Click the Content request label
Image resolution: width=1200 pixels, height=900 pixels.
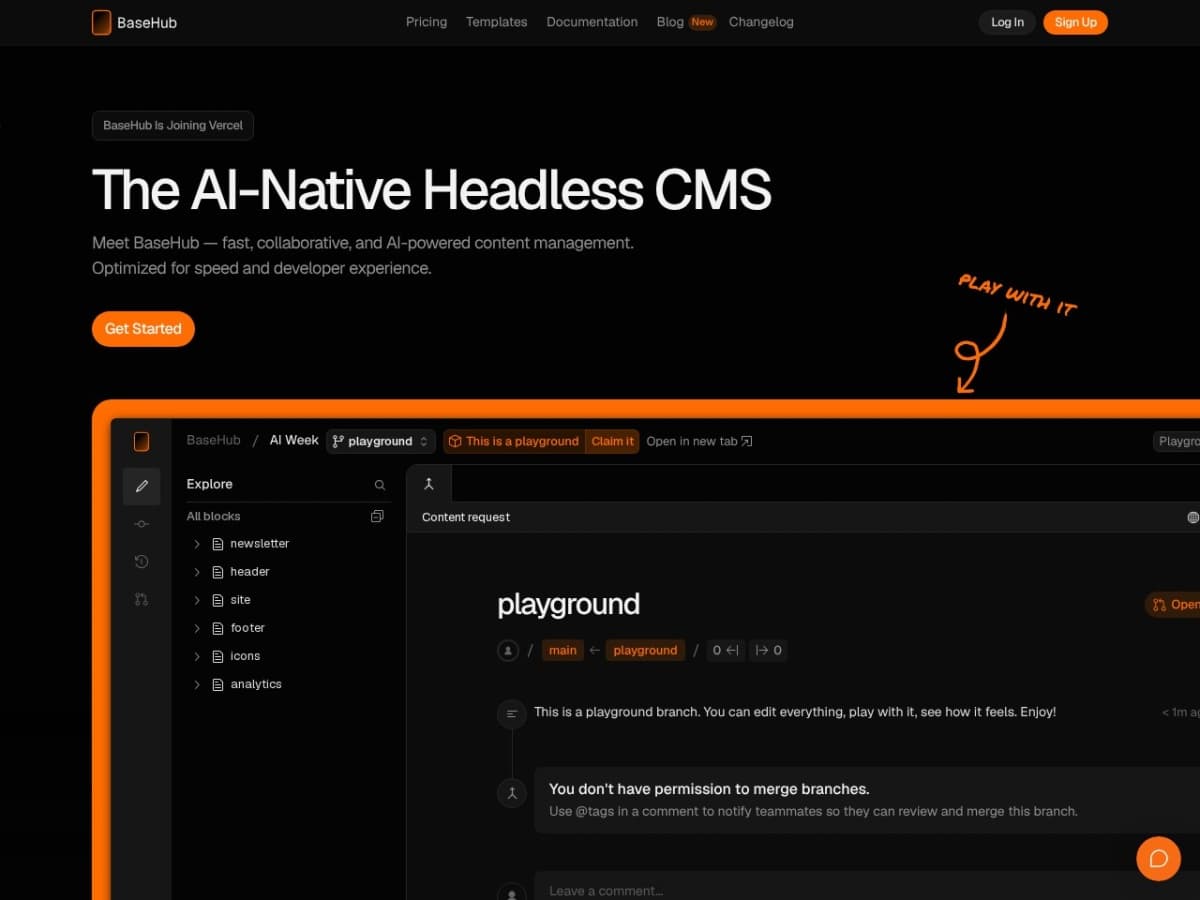(466, 517)
